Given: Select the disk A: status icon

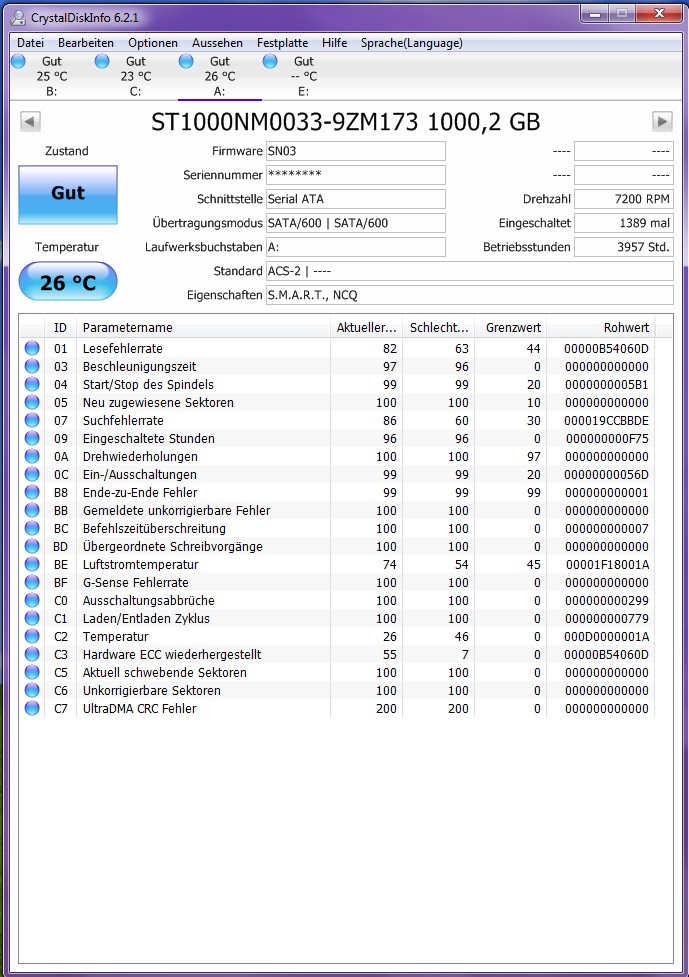Looking at the screenshot, I should click(186, 61).
